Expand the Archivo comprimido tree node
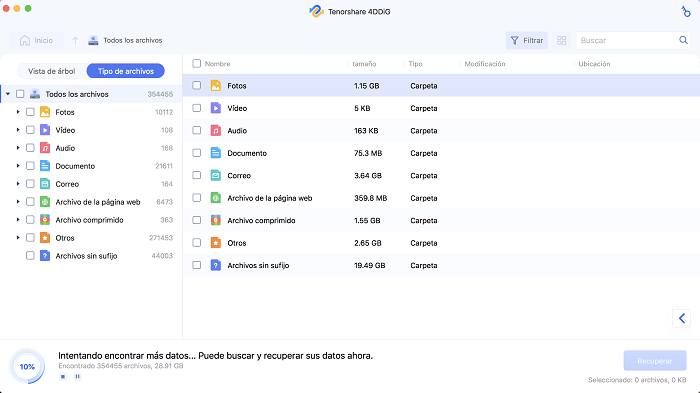This screenshot has width=700, height=393. pos(18,219)
